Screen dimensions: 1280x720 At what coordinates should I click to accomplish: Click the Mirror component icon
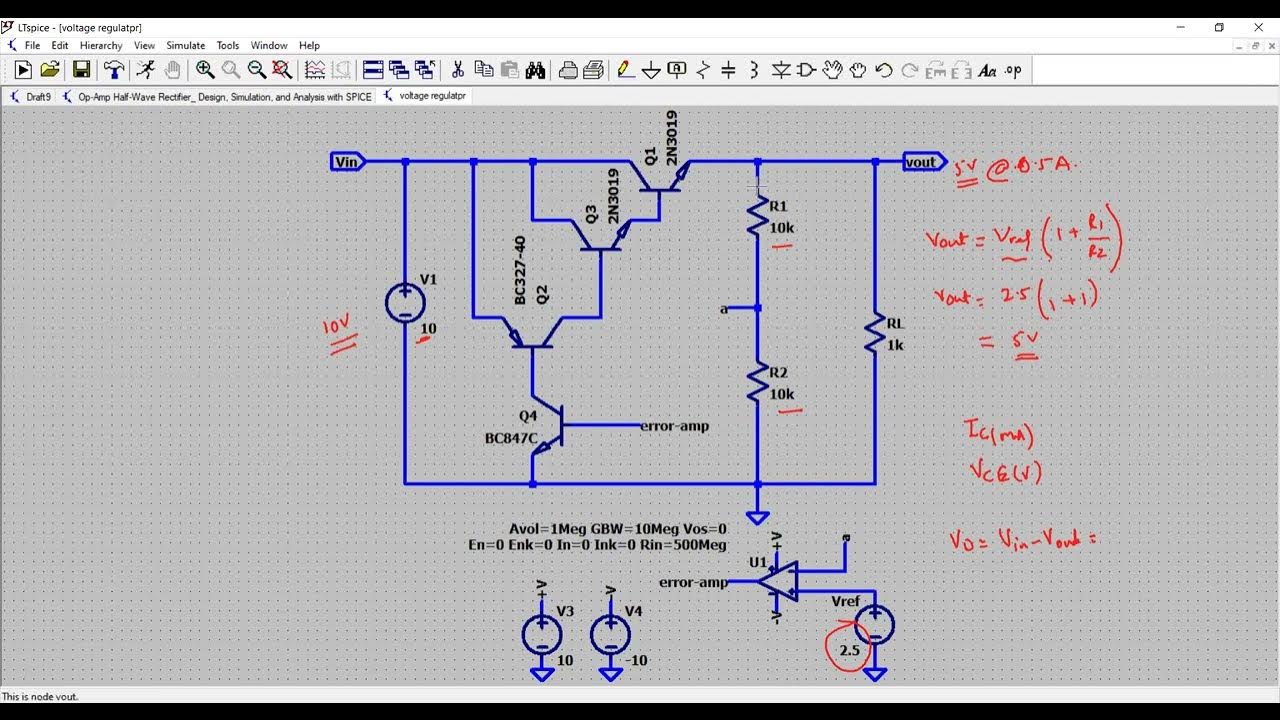click(x=962, y=70)
